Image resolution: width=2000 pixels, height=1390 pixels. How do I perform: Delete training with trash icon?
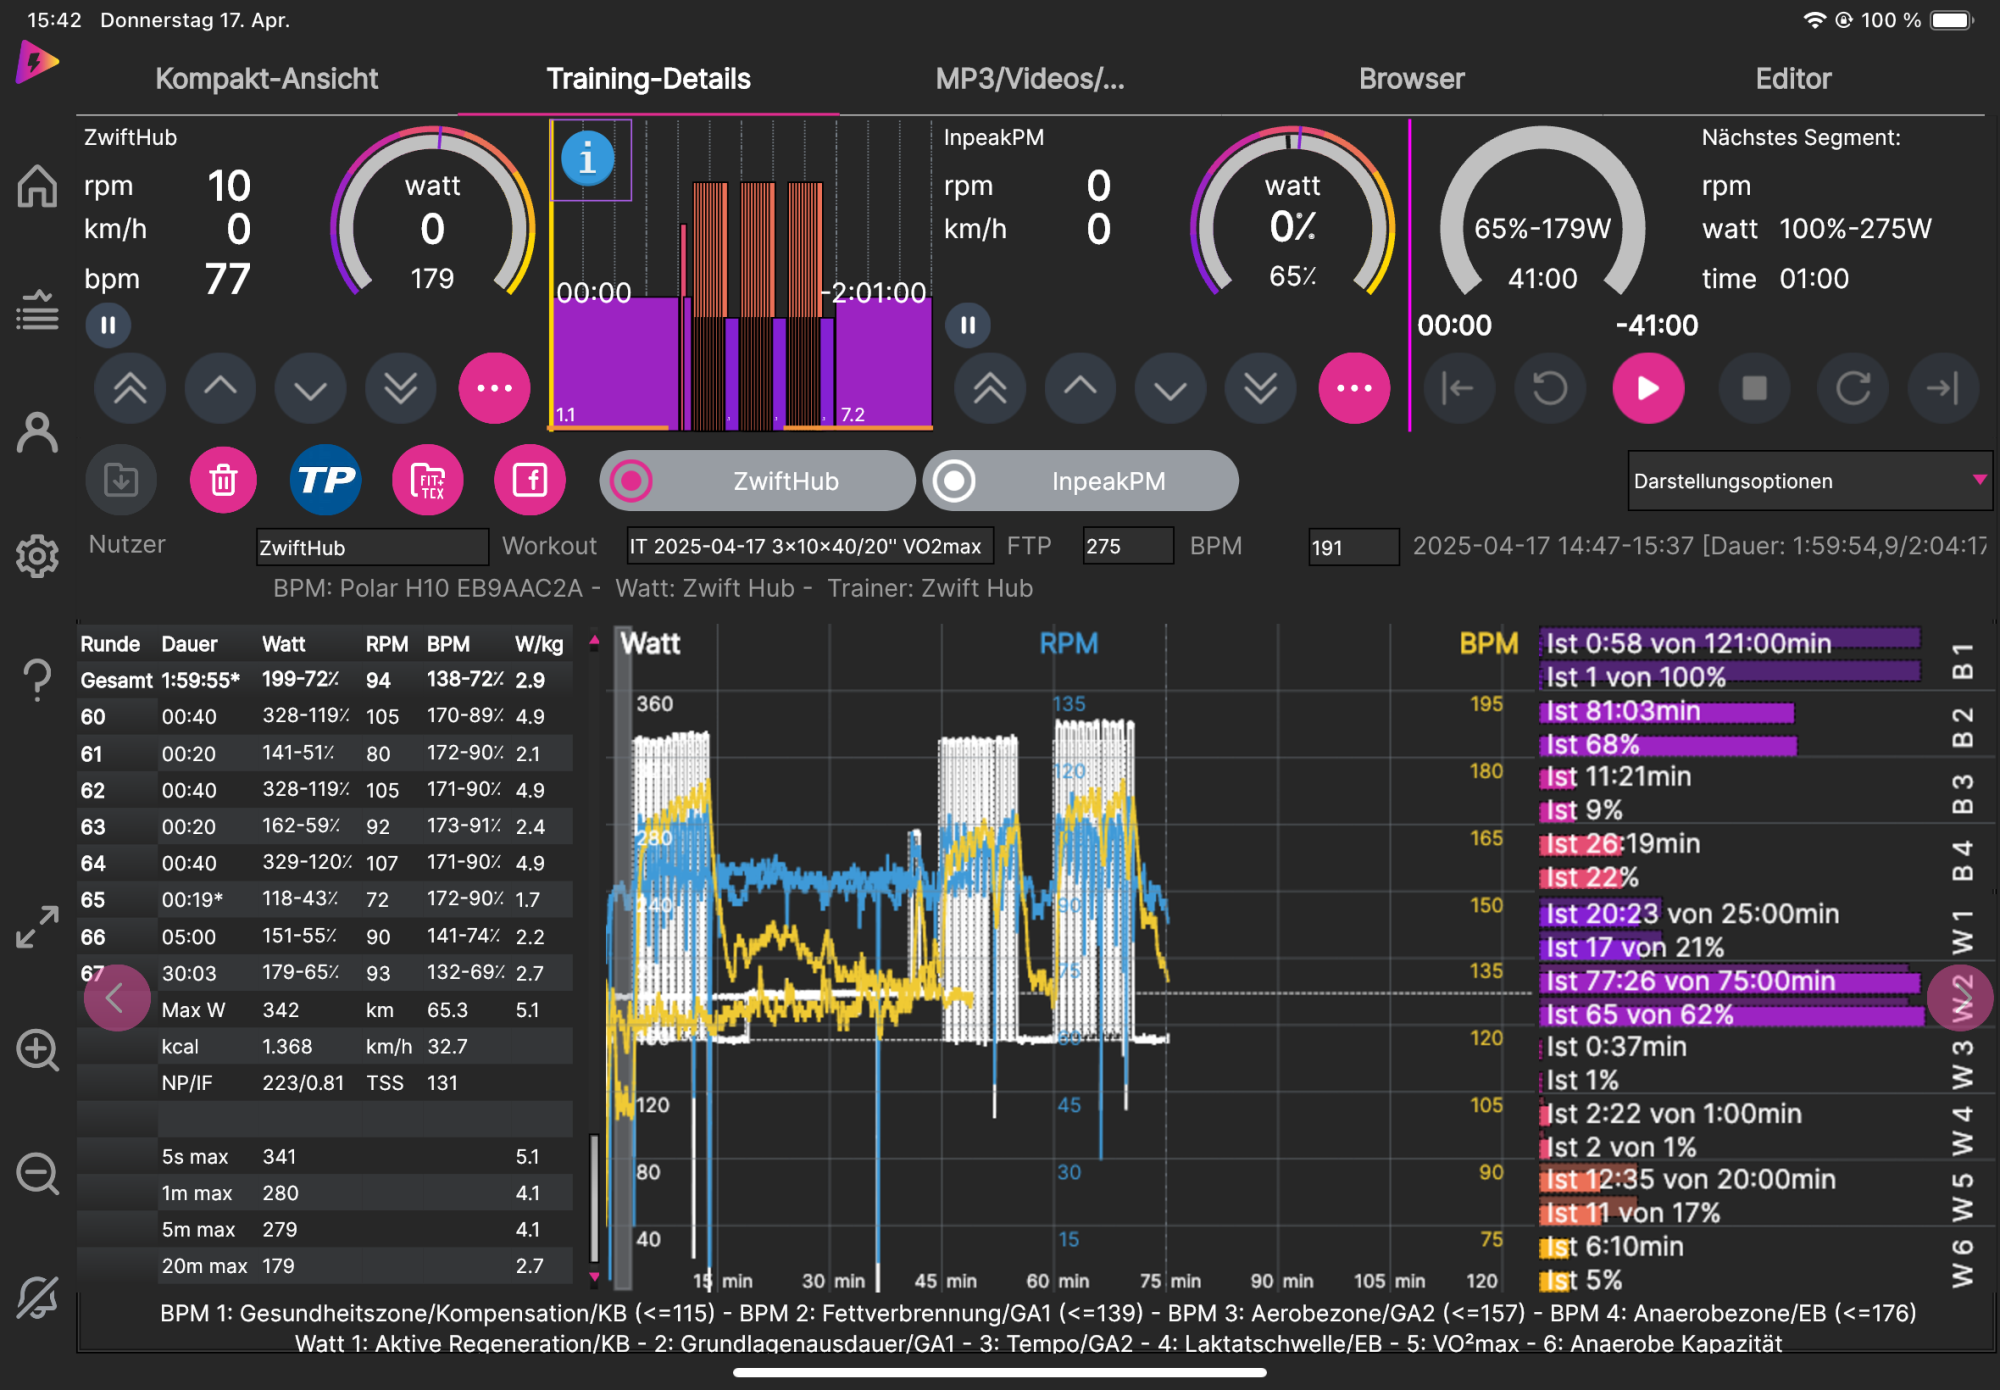point(223,480)
